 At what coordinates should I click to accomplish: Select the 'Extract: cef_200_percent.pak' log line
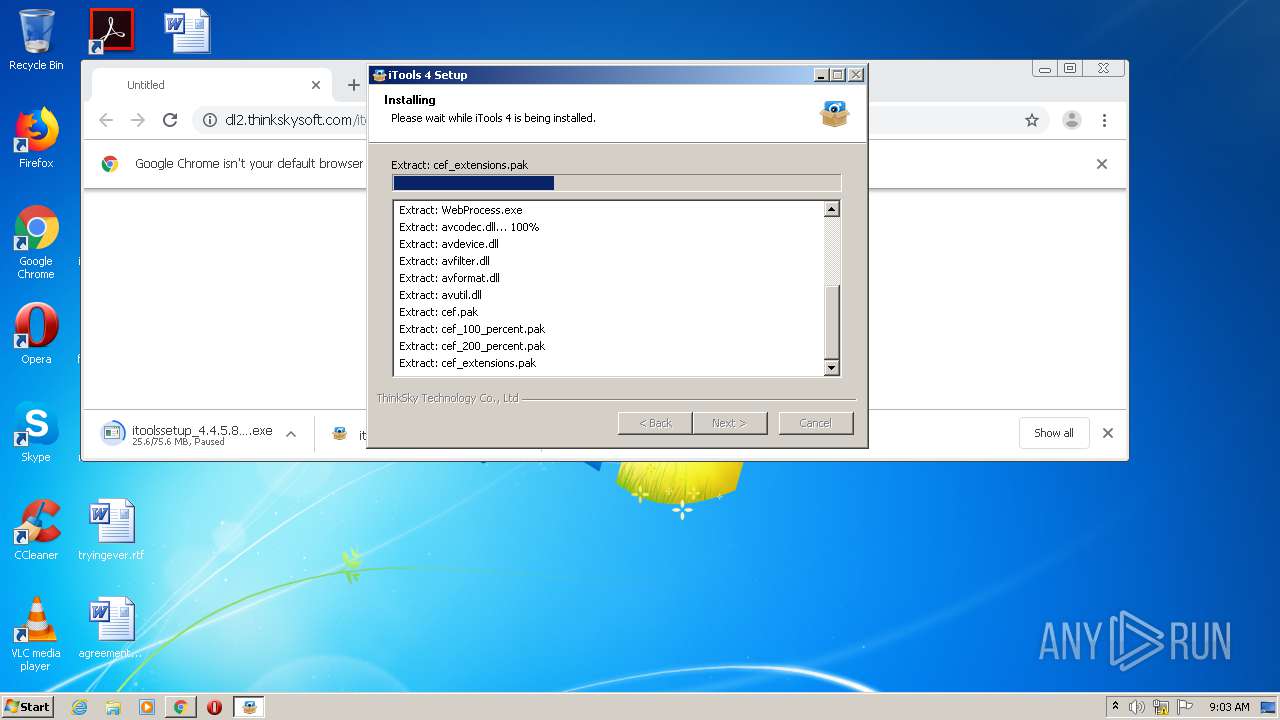(472, 346)
